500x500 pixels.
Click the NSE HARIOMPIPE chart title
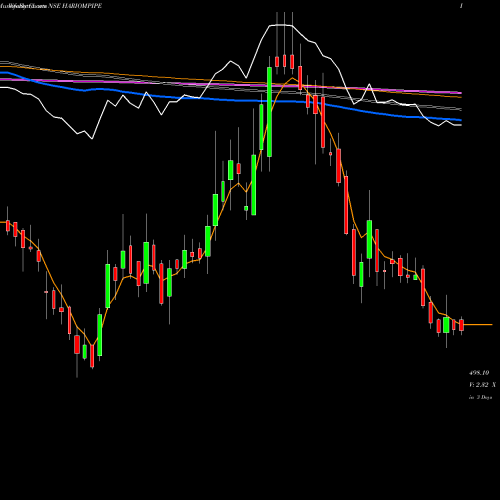tap(75, 6)
